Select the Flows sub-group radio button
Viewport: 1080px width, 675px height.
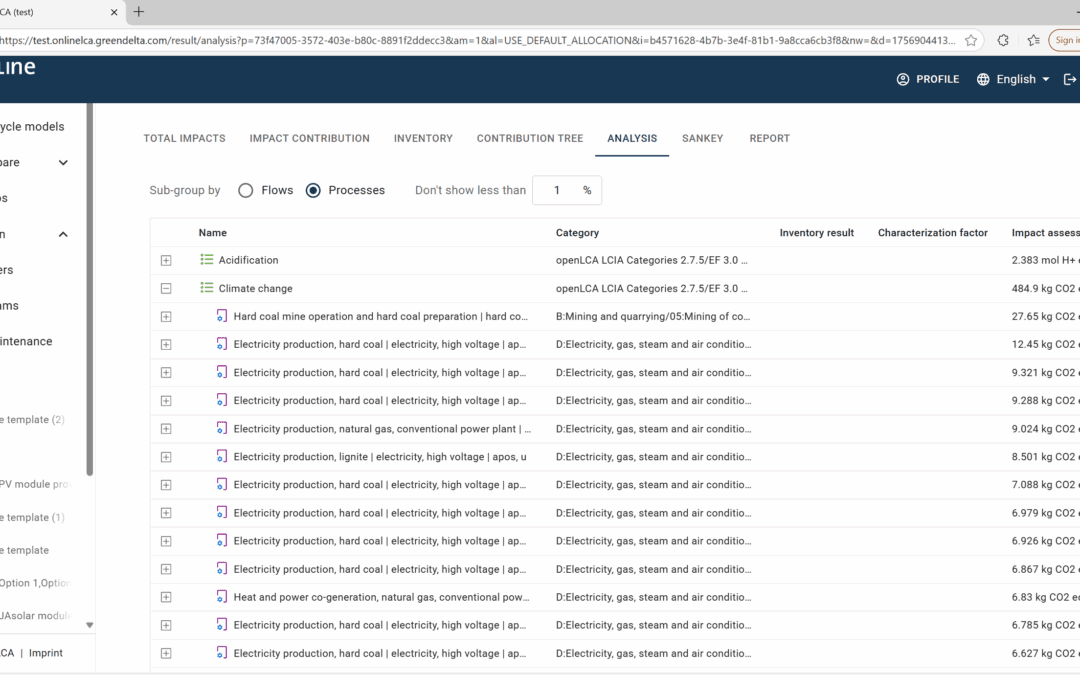click(246, 190)
